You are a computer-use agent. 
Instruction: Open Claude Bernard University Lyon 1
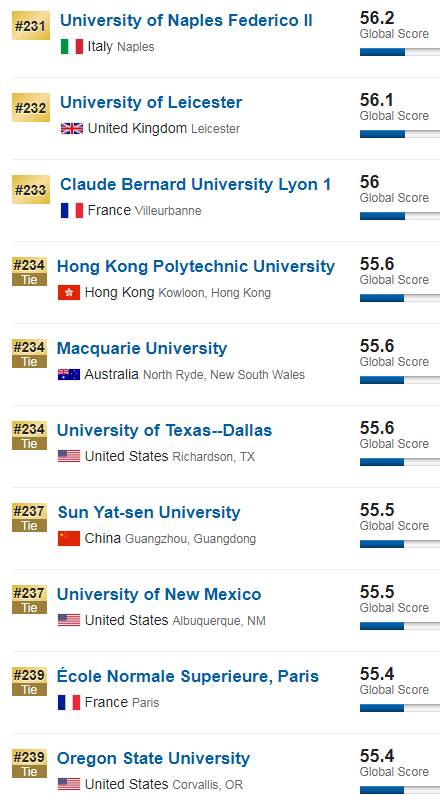point(195,184)
